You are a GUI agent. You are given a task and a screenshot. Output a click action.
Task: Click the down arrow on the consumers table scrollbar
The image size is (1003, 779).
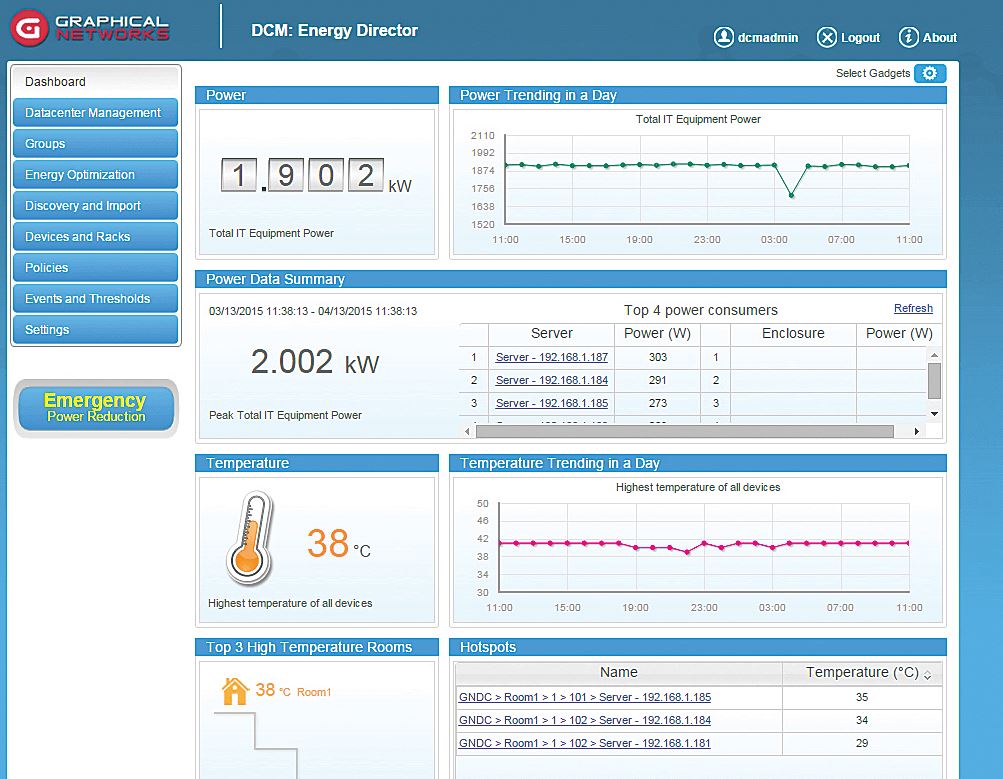[x=934, y=413]
